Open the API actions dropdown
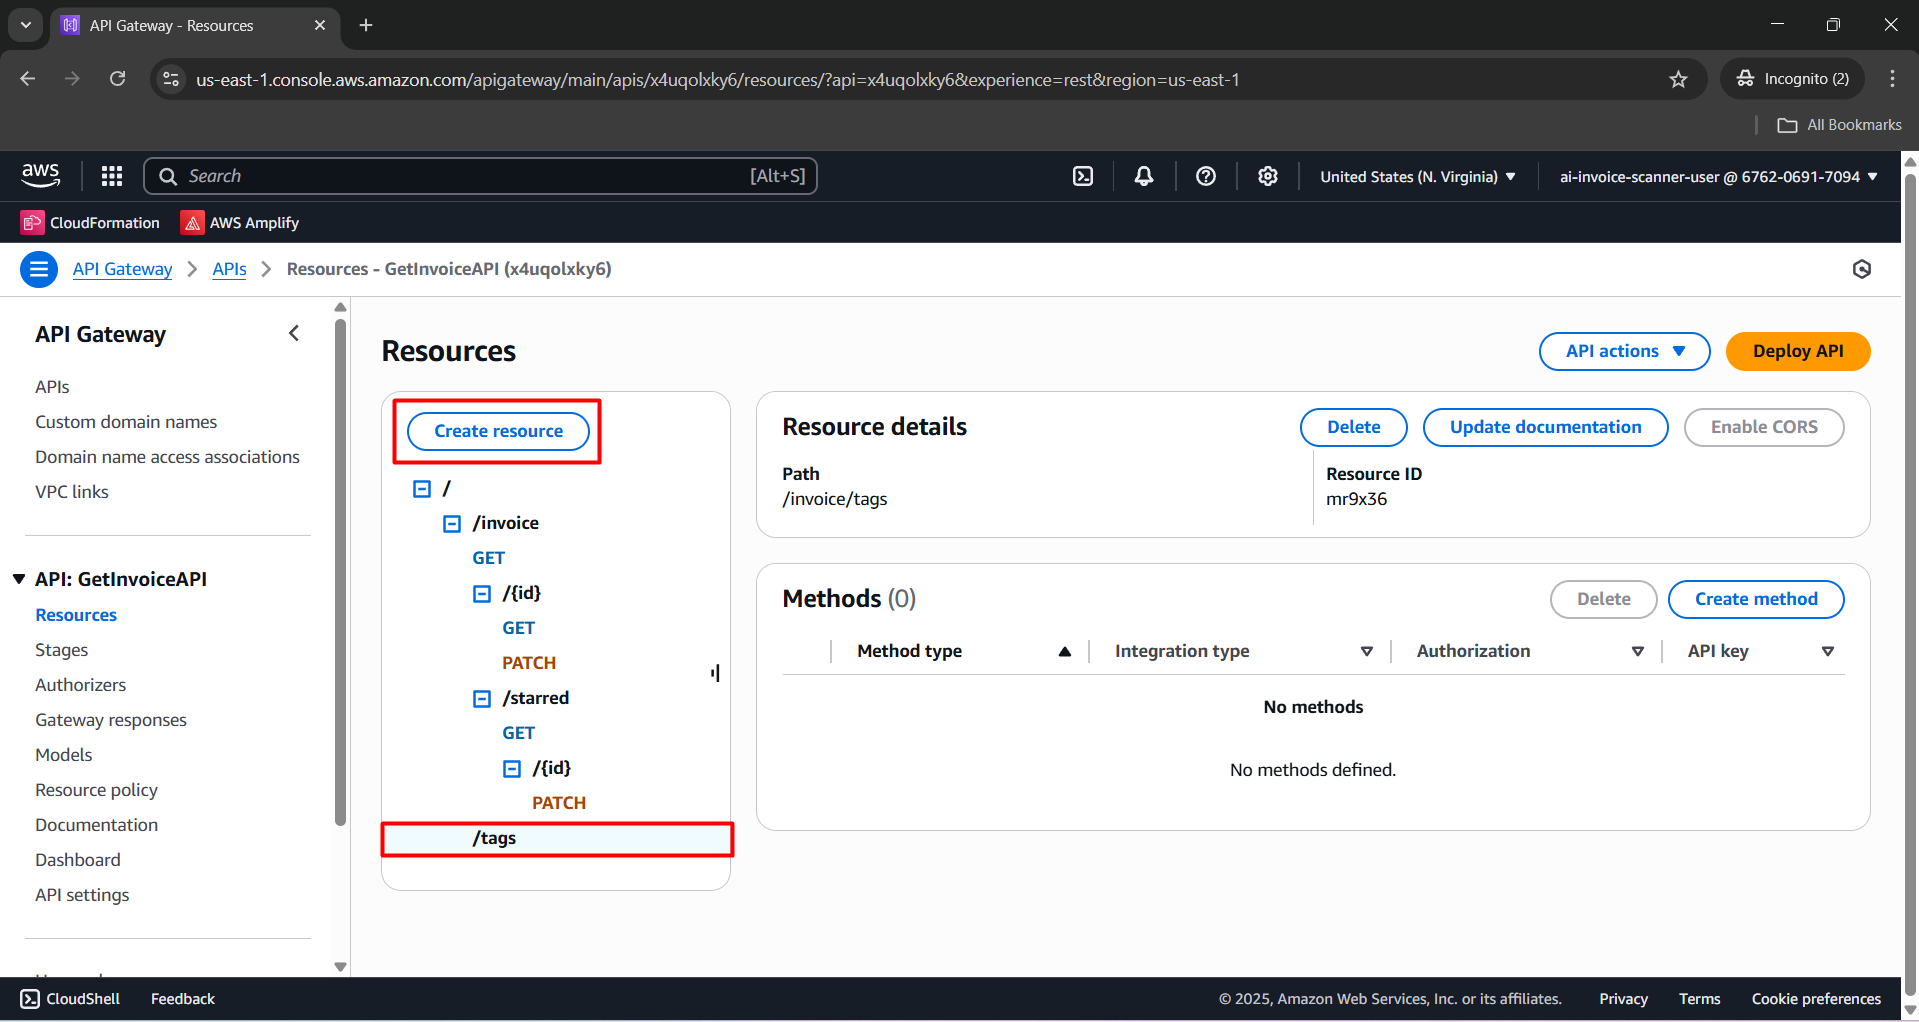The image size is (1919, 1022). [1623, 351]
